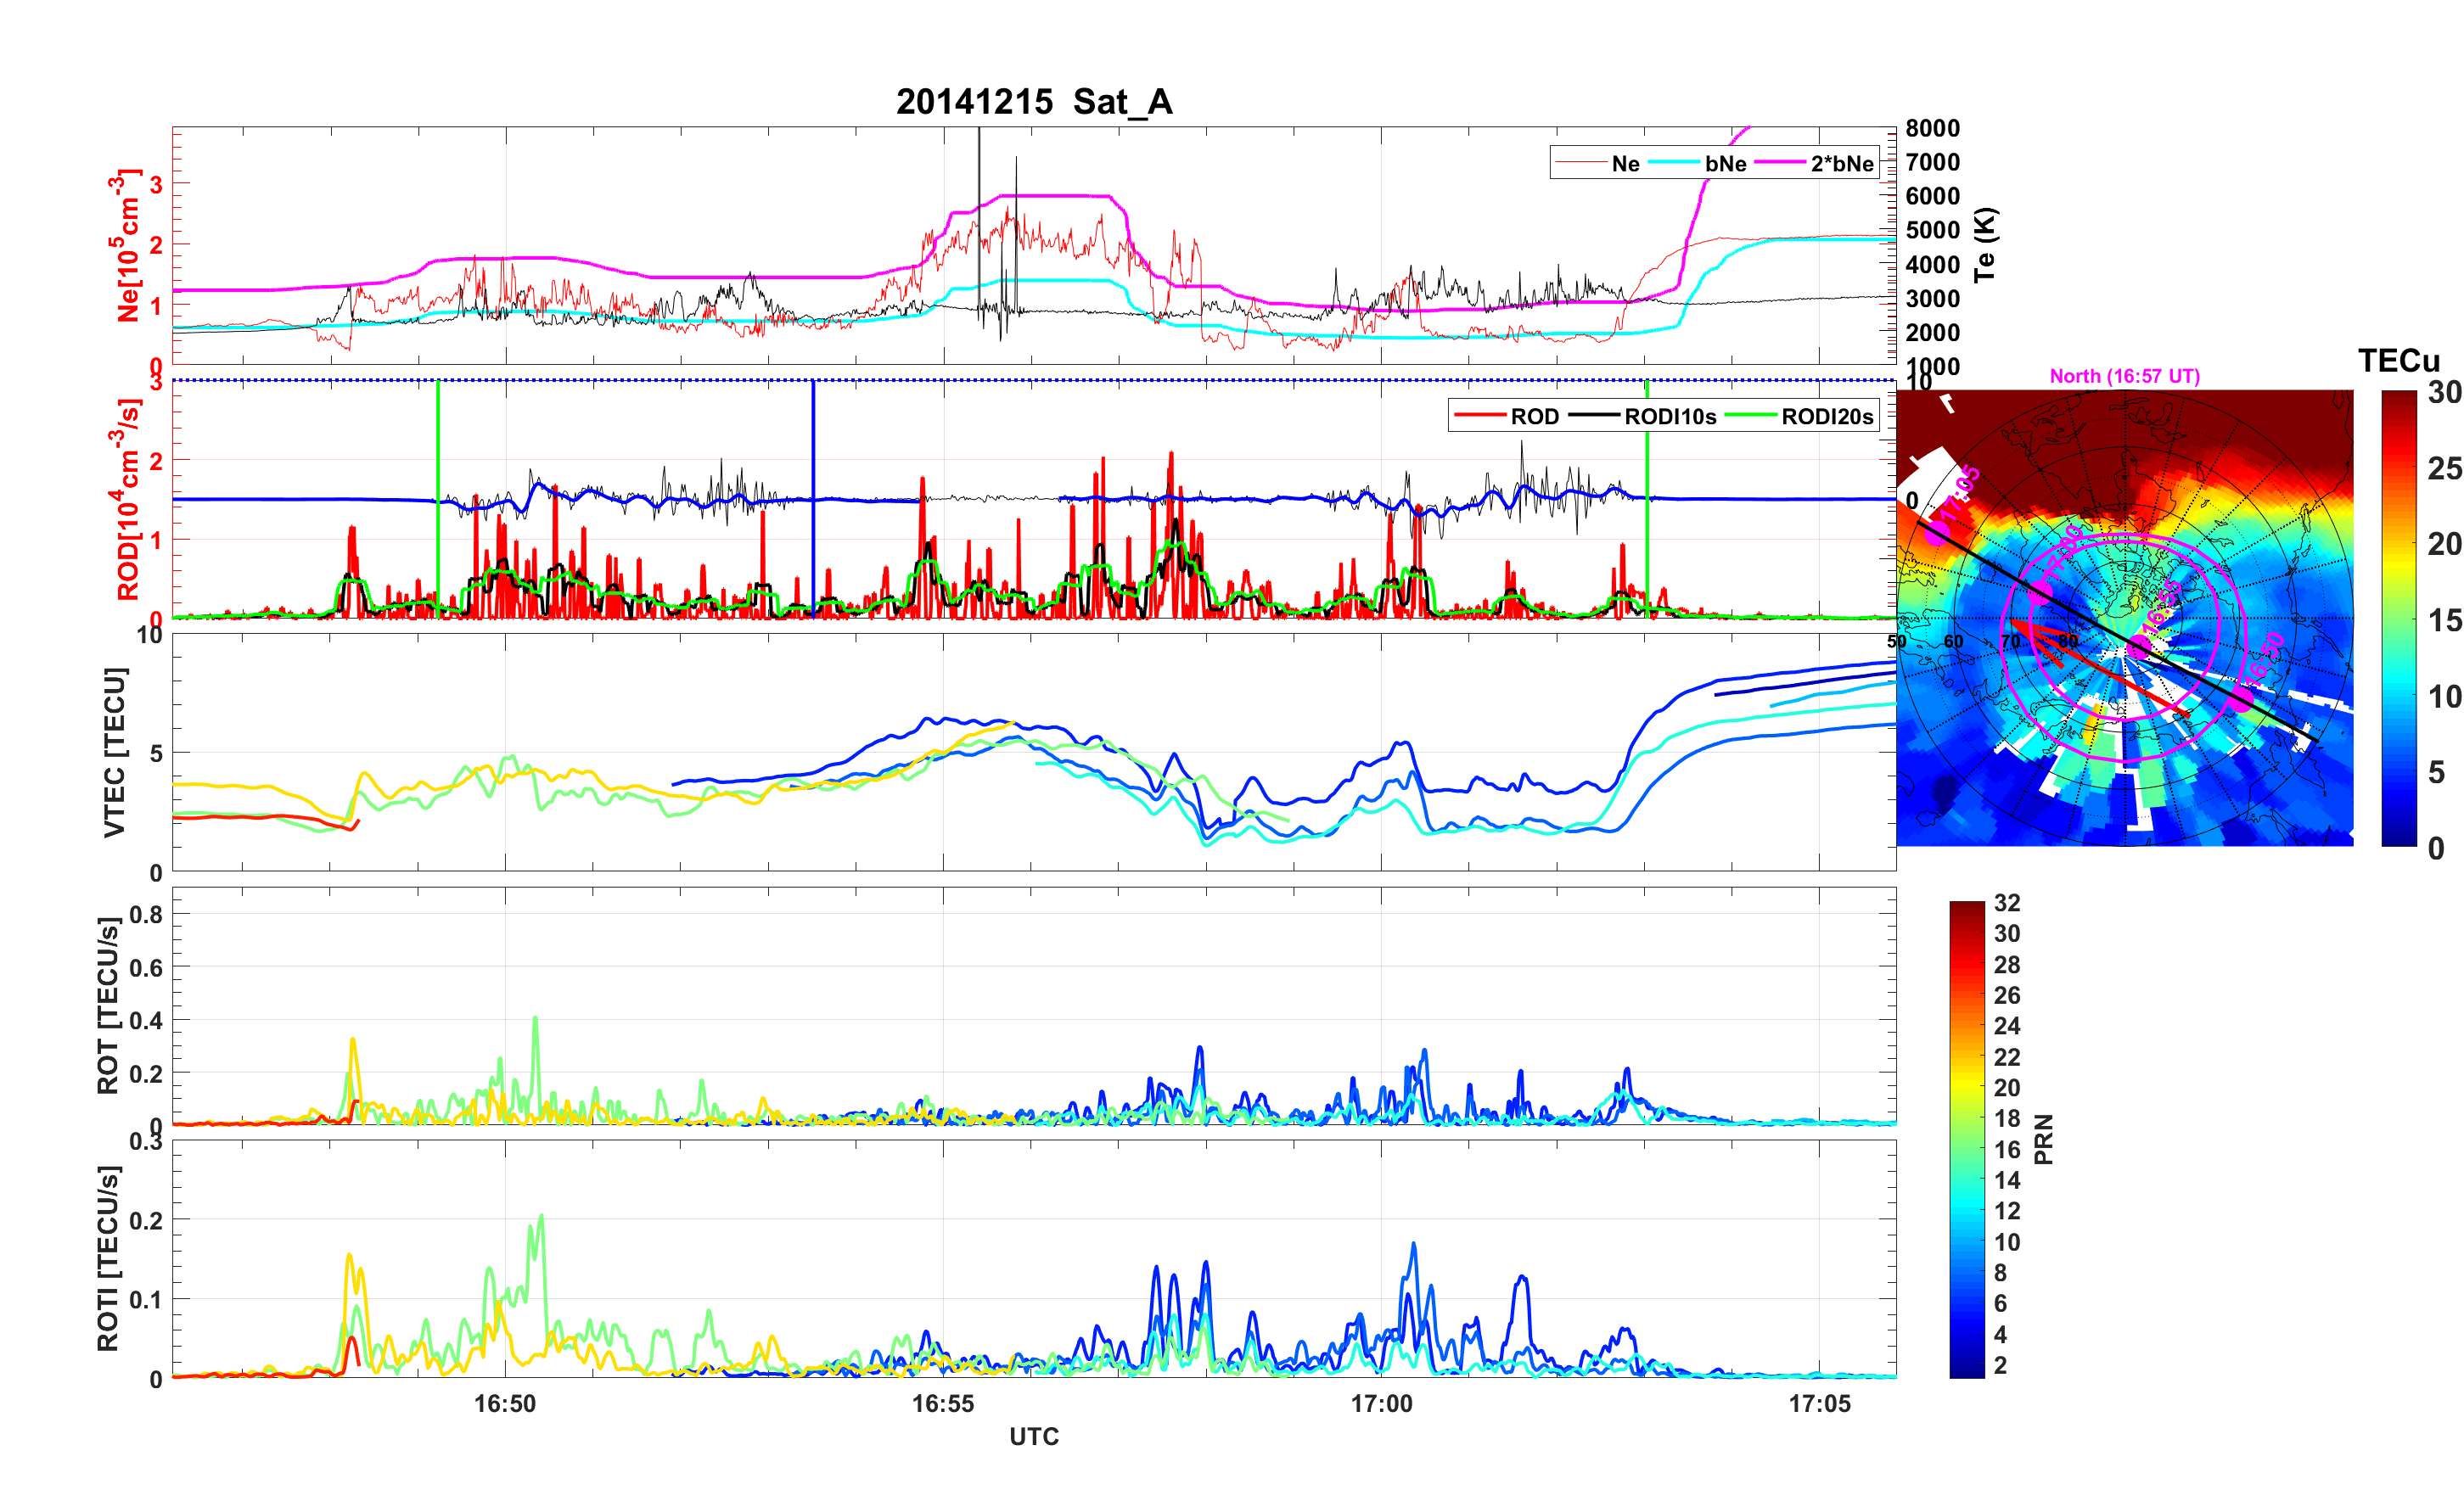Screen dimensions: 2464x1490
Task: Click the red arrow on the polar map
Action: click(x=2100, y=668)
